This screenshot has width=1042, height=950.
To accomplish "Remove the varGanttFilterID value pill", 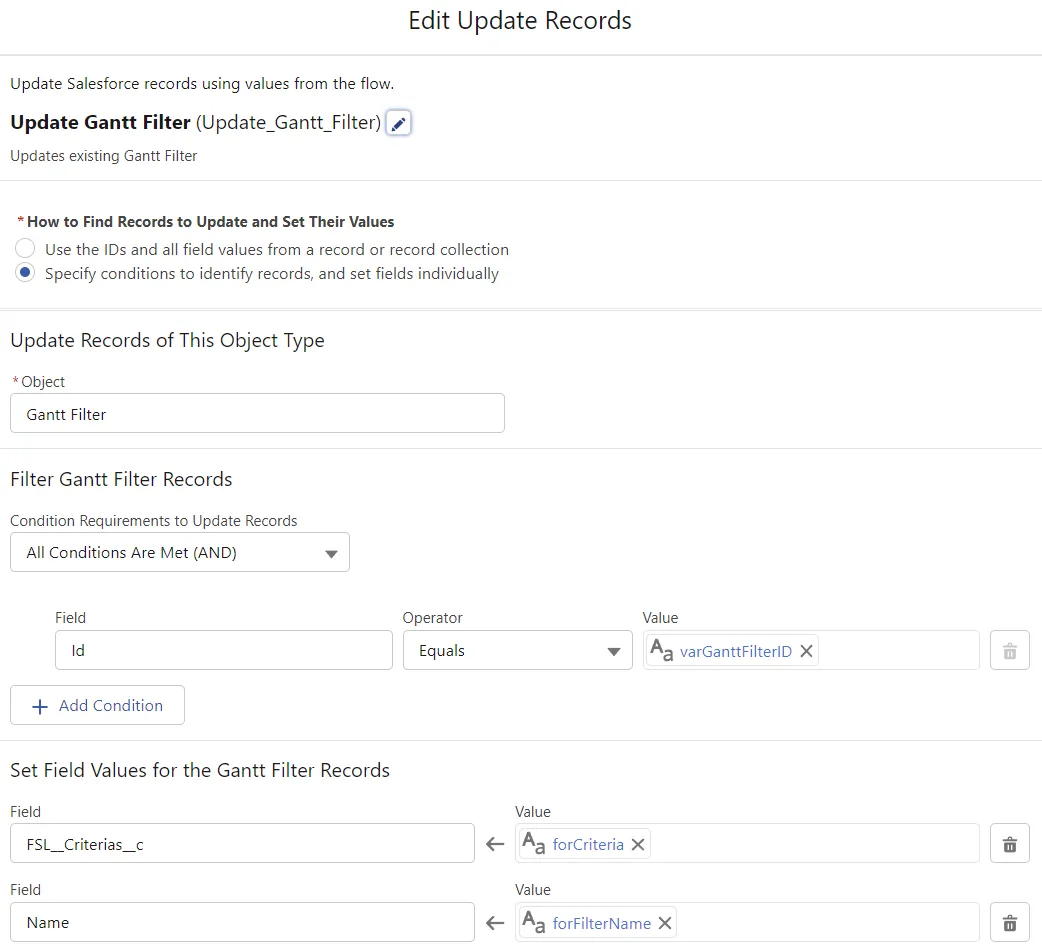I will [x=806, y=652].
